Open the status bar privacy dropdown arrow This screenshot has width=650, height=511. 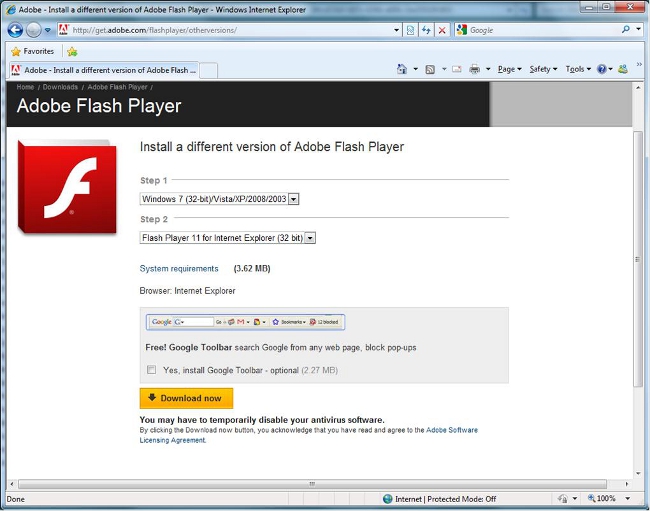pyautogui.click(x=575, y=499)
